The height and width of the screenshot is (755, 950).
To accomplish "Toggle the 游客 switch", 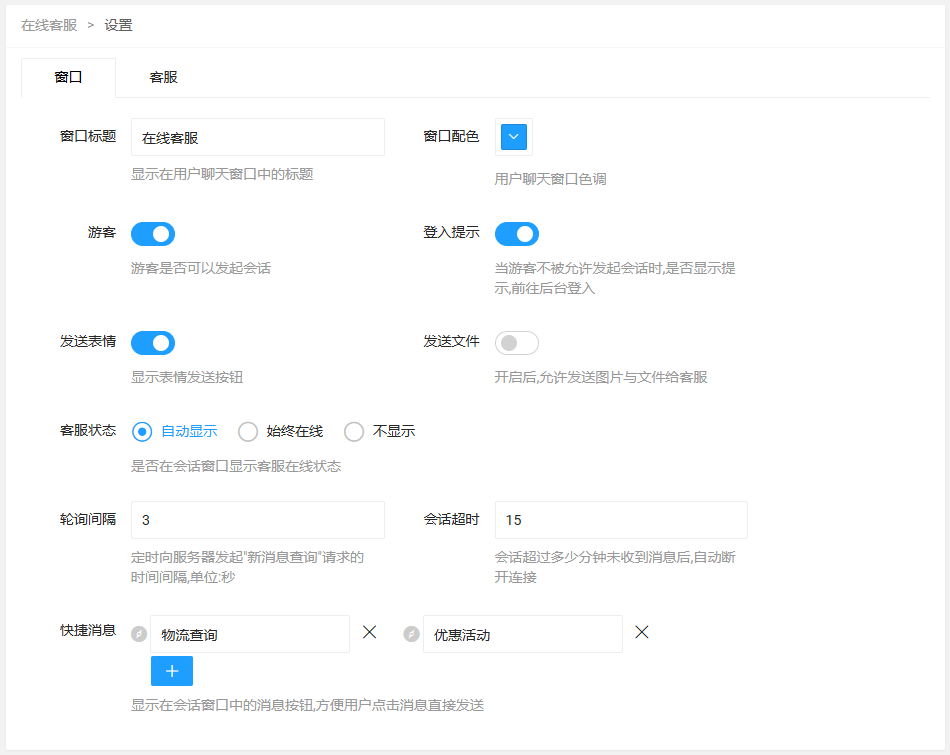I will (153, 234).
